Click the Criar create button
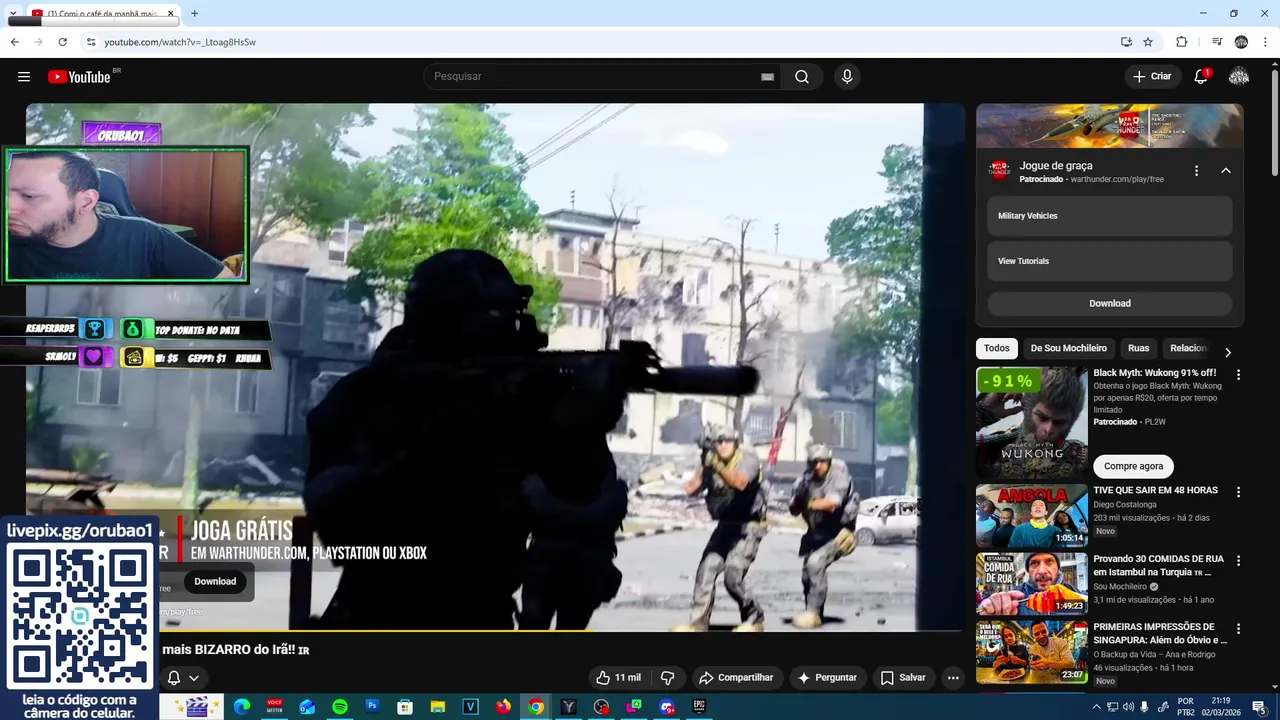Image resolution: width=1280 pixels, height=720 pixels. coord(1151,77)
